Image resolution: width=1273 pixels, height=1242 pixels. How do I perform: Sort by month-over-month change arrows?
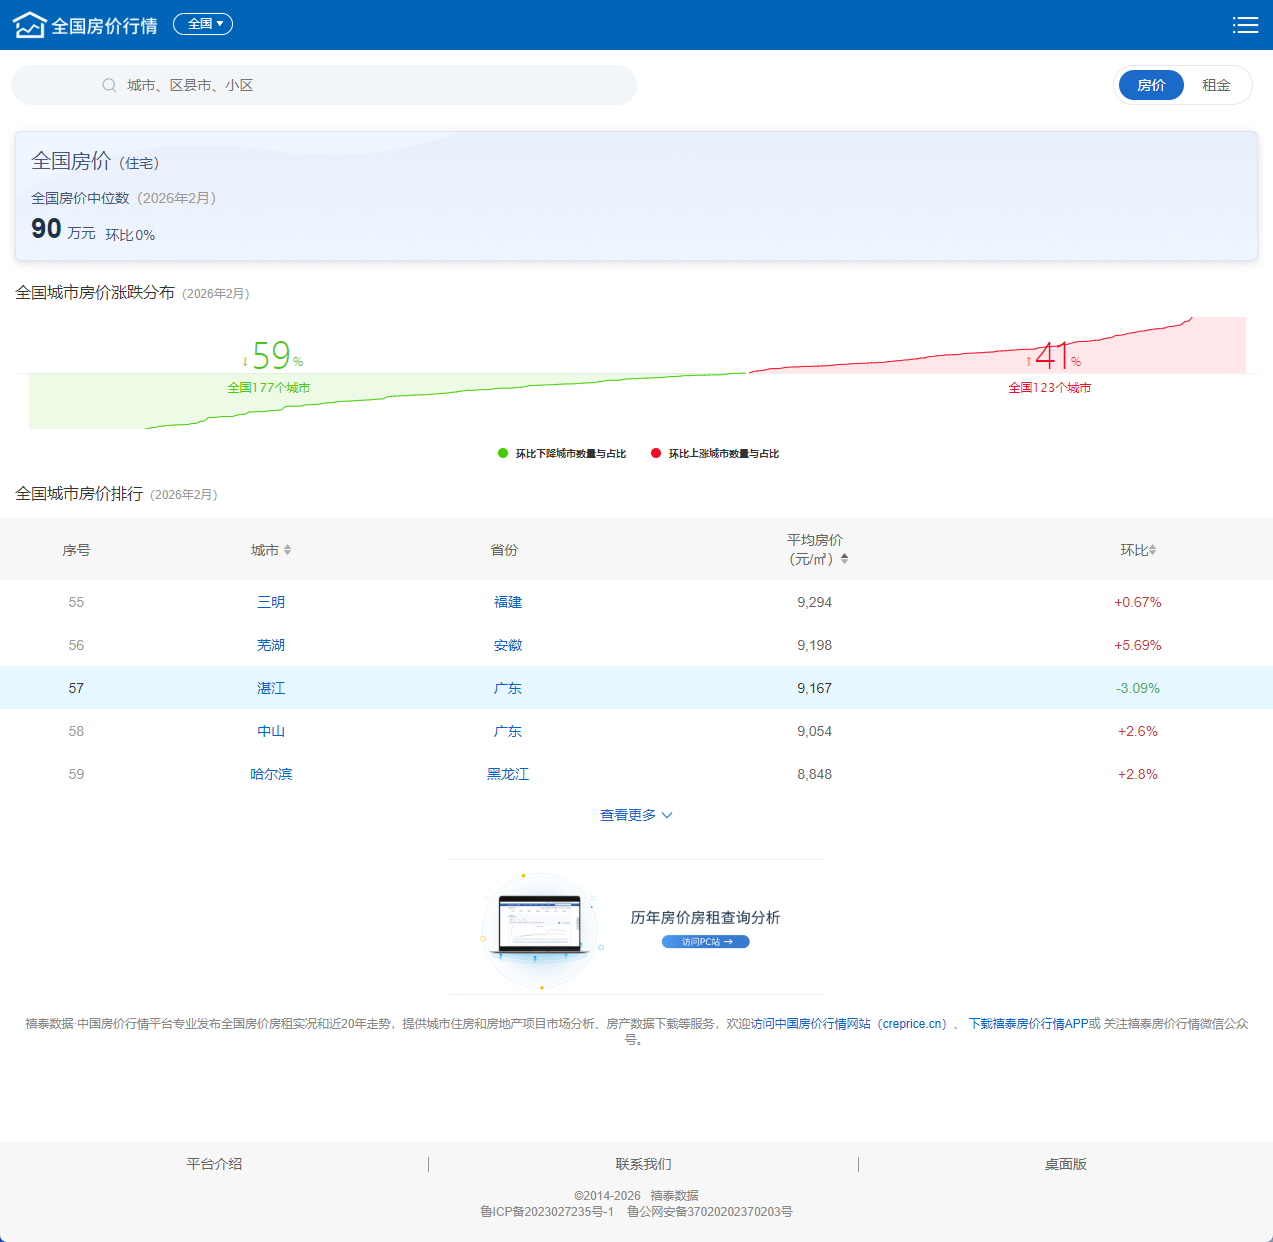point(1153,550)
